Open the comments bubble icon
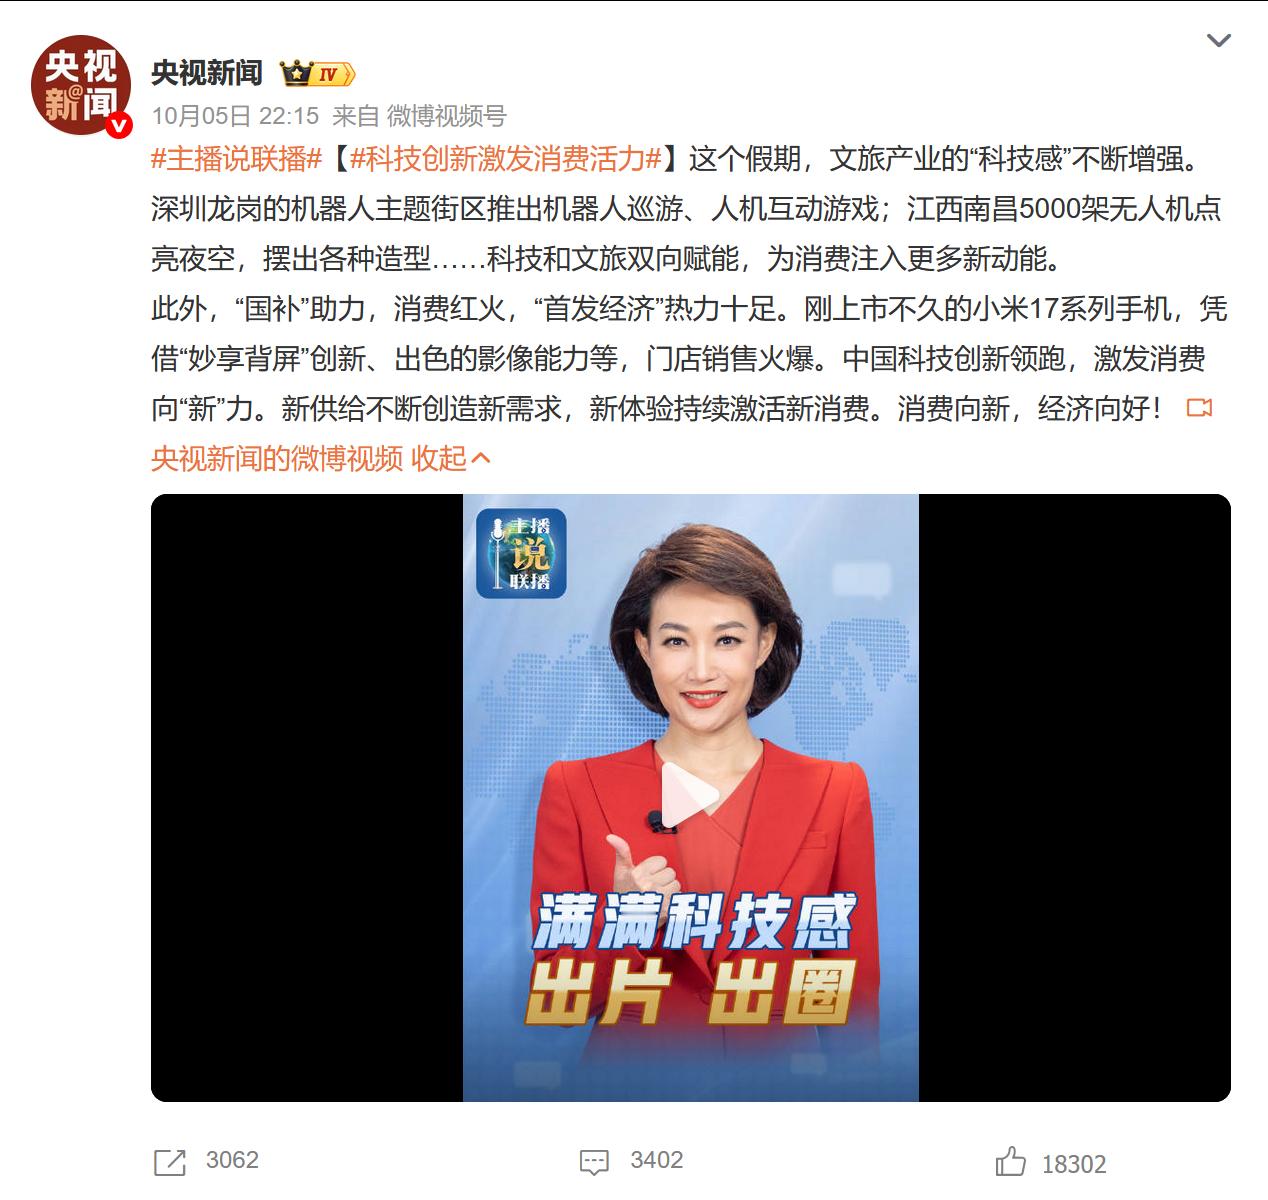Viewport: 1268px width, 1200px height. coord(594,1162)
